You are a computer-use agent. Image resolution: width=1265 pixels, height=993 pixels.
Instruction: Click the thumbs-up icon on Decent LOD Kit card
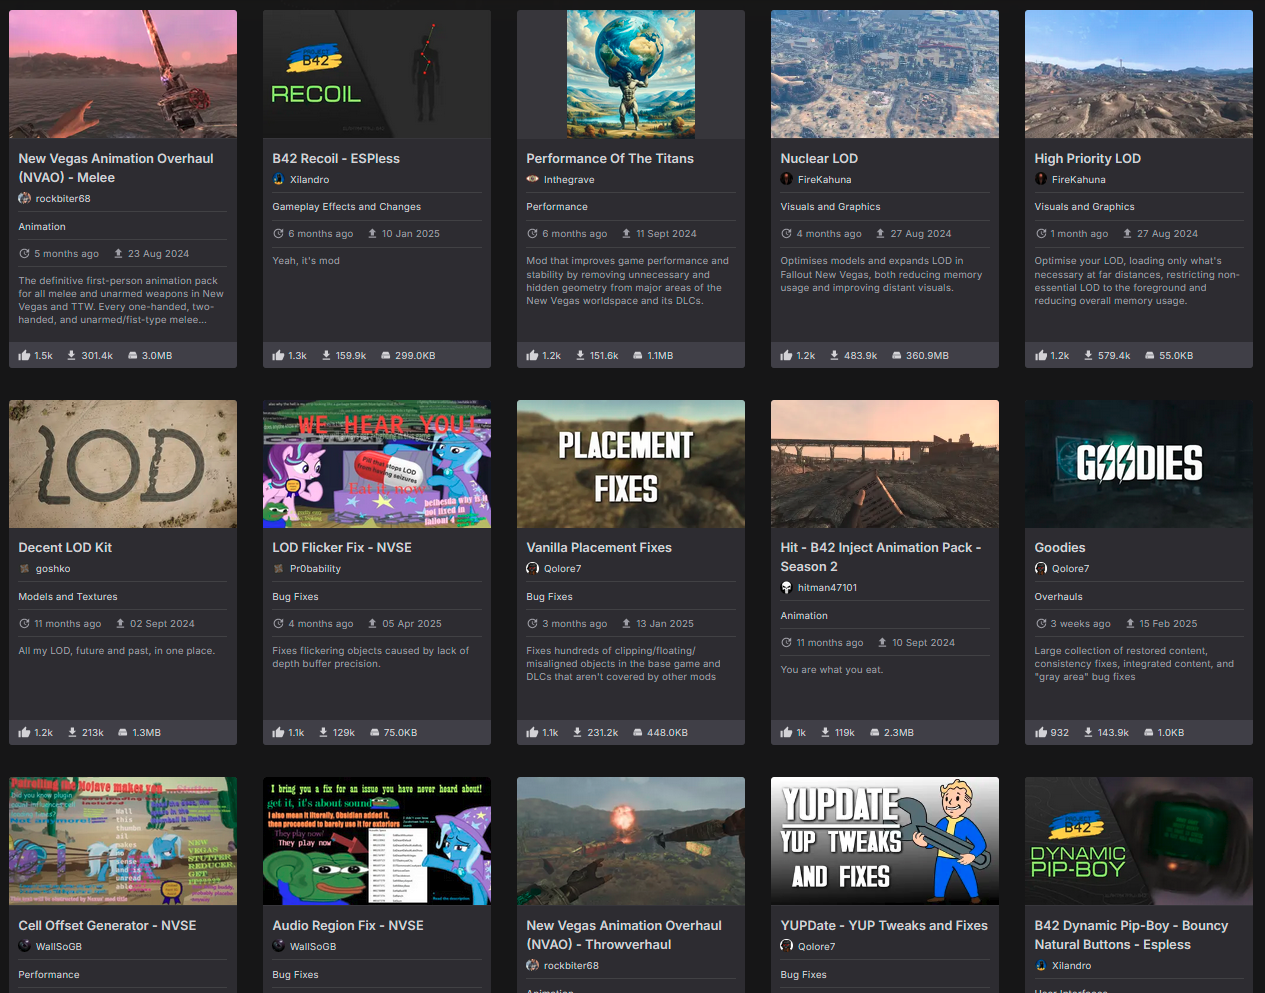(x=24, y=732)
